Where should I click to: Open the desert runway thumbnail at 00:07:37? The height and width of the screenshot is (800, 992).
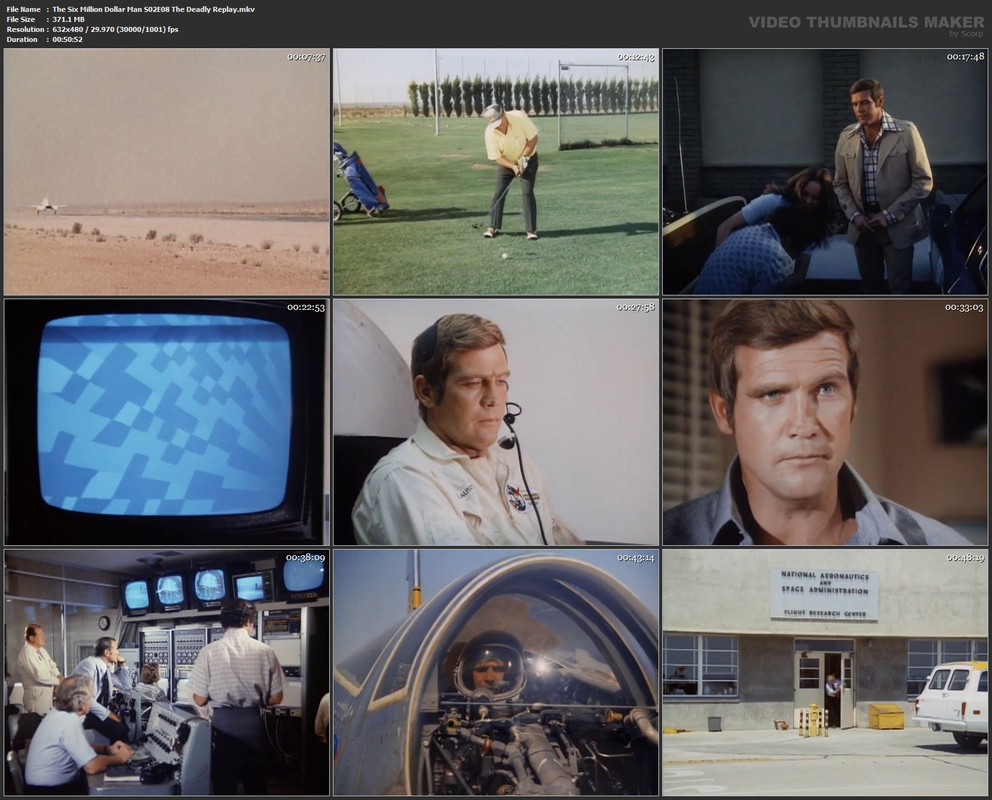(166, 171)
